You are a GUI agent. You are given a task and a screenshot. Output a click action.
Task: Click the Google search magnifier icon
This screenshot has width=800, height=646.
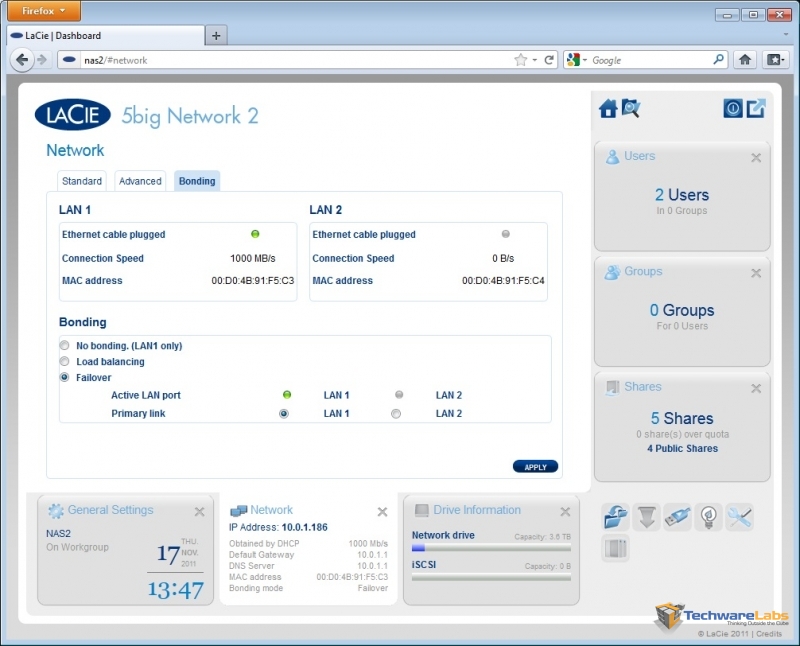pos(718,59)
